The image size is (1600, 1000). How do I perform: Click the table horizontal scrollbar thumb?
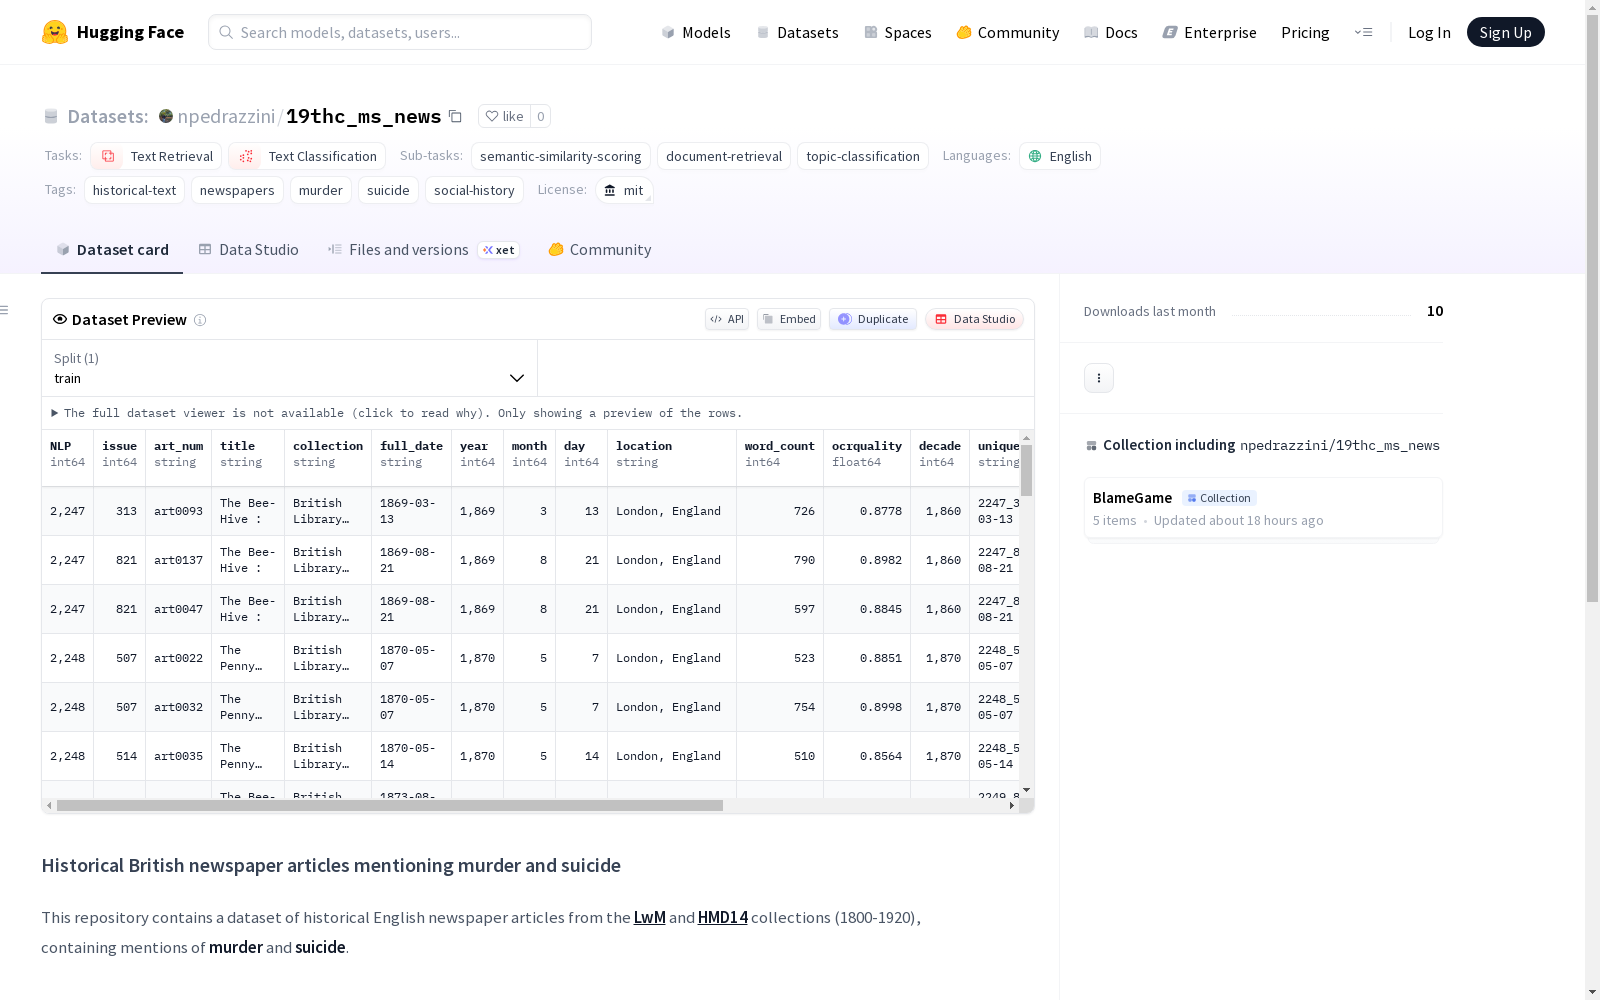click(x=390, y=805)
